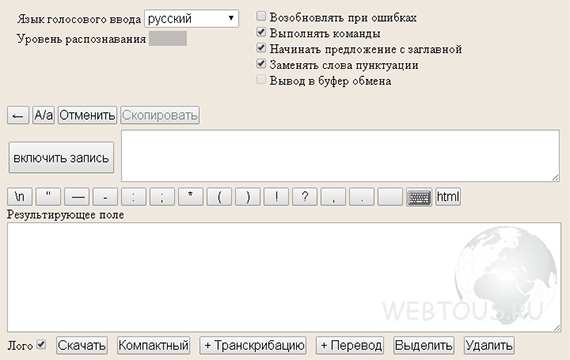Insert a semicolon symbol
The width and height of the screenshot is (570, 360).
pos(162,197)
